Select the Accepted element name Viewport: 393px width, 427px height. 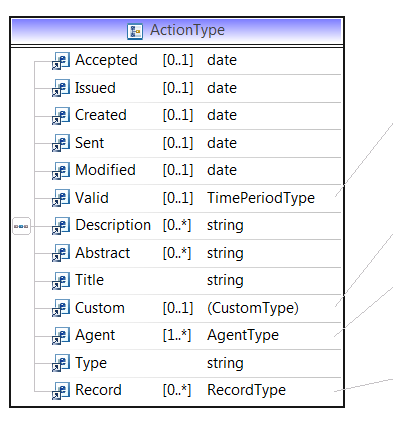coord(106,60)
